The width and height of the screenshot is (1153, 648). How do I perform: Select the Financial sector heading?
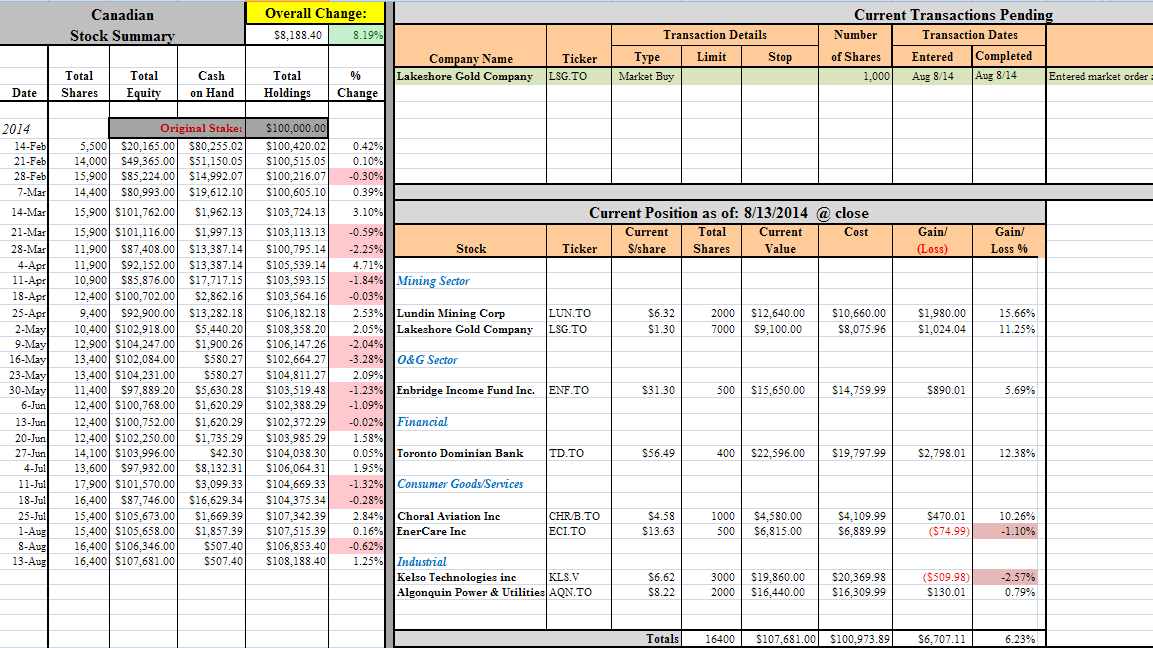click(x=422, y=422)
